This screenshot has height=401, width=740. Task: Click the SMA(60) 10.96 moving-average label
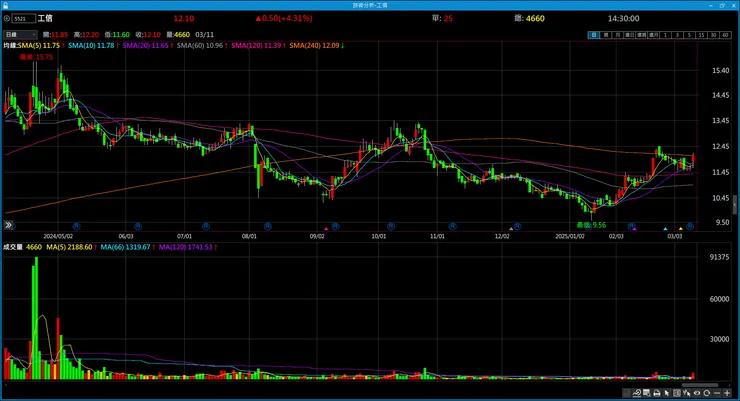[x=200, y=45]
